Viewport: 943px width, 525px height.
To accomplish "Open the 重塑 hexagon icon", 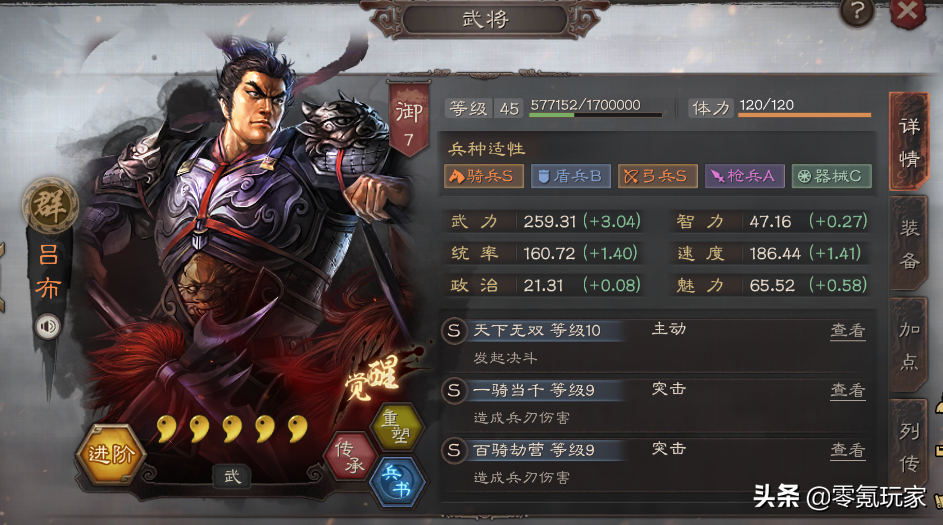I will click(398, 426).
